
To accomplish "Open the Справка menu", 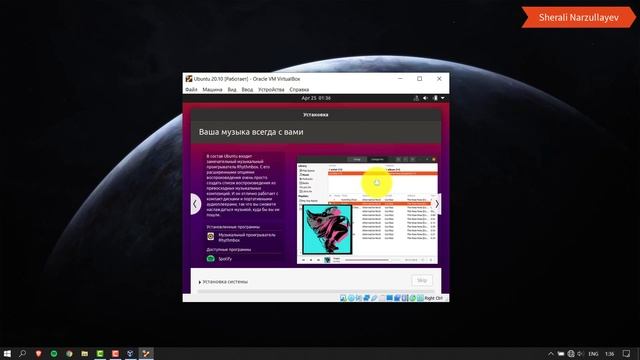I will point(299,89).
